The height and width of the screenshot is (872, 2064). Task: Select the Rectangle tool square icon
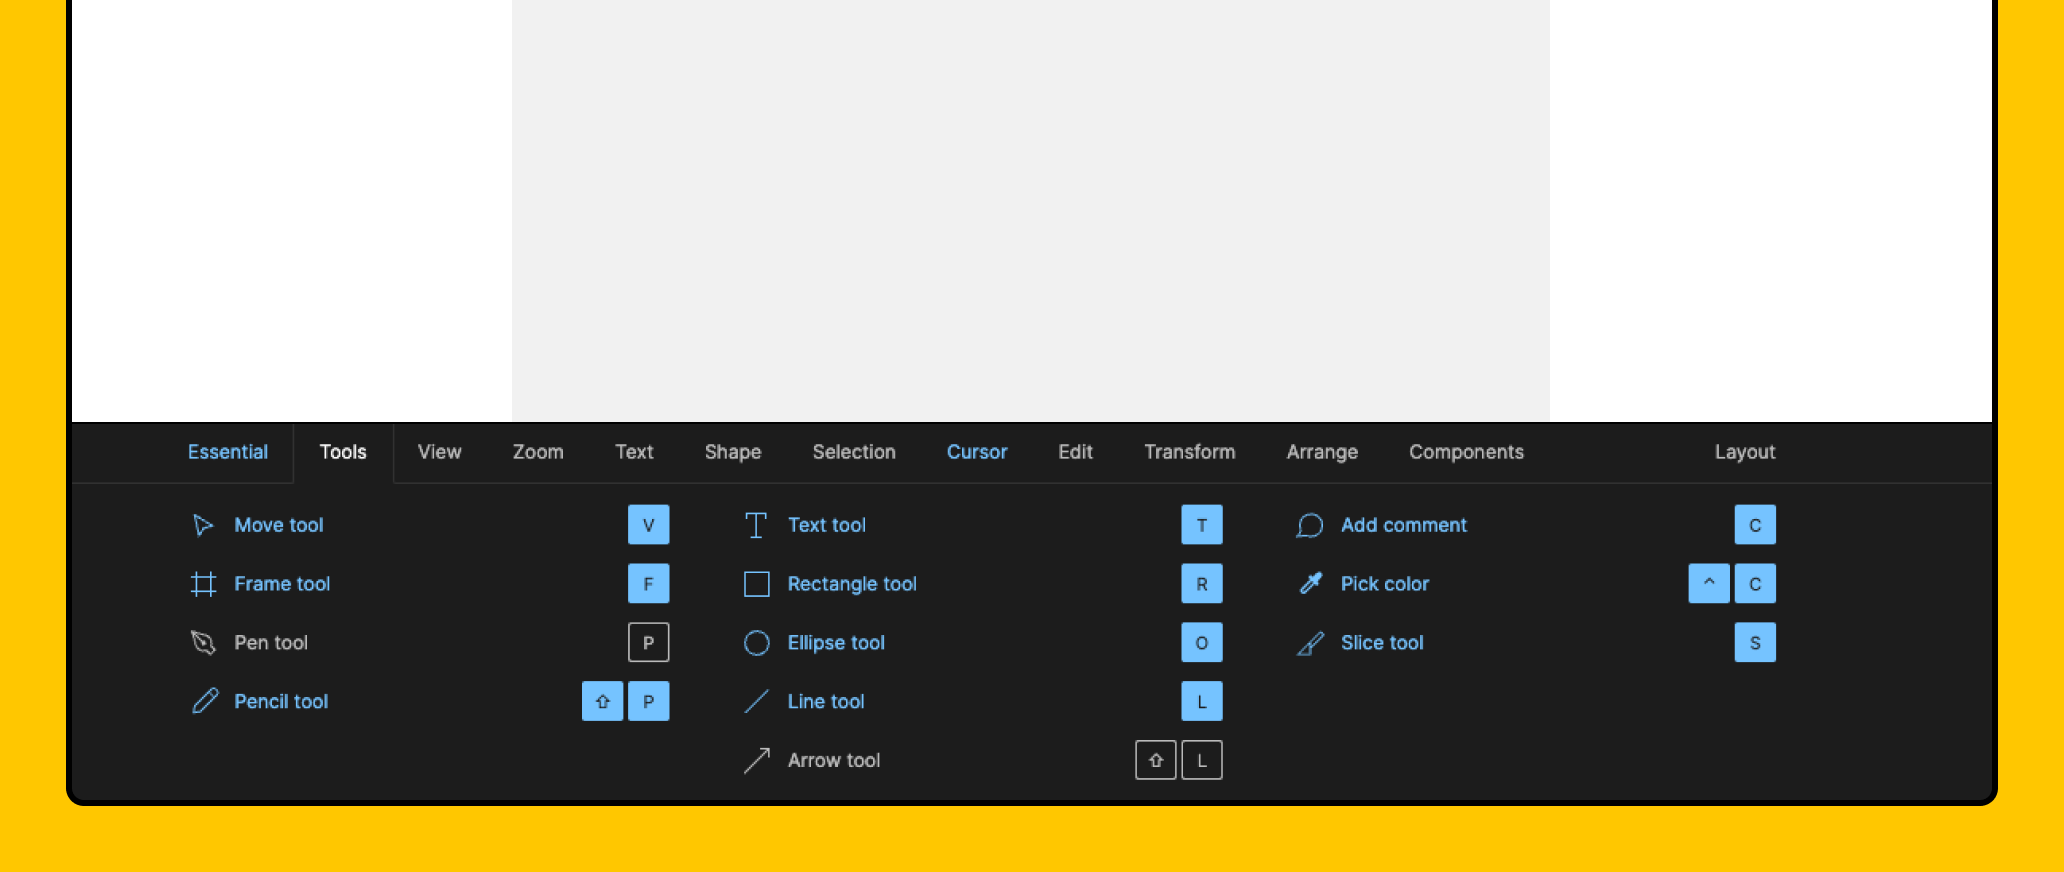(x=756, y=584)
